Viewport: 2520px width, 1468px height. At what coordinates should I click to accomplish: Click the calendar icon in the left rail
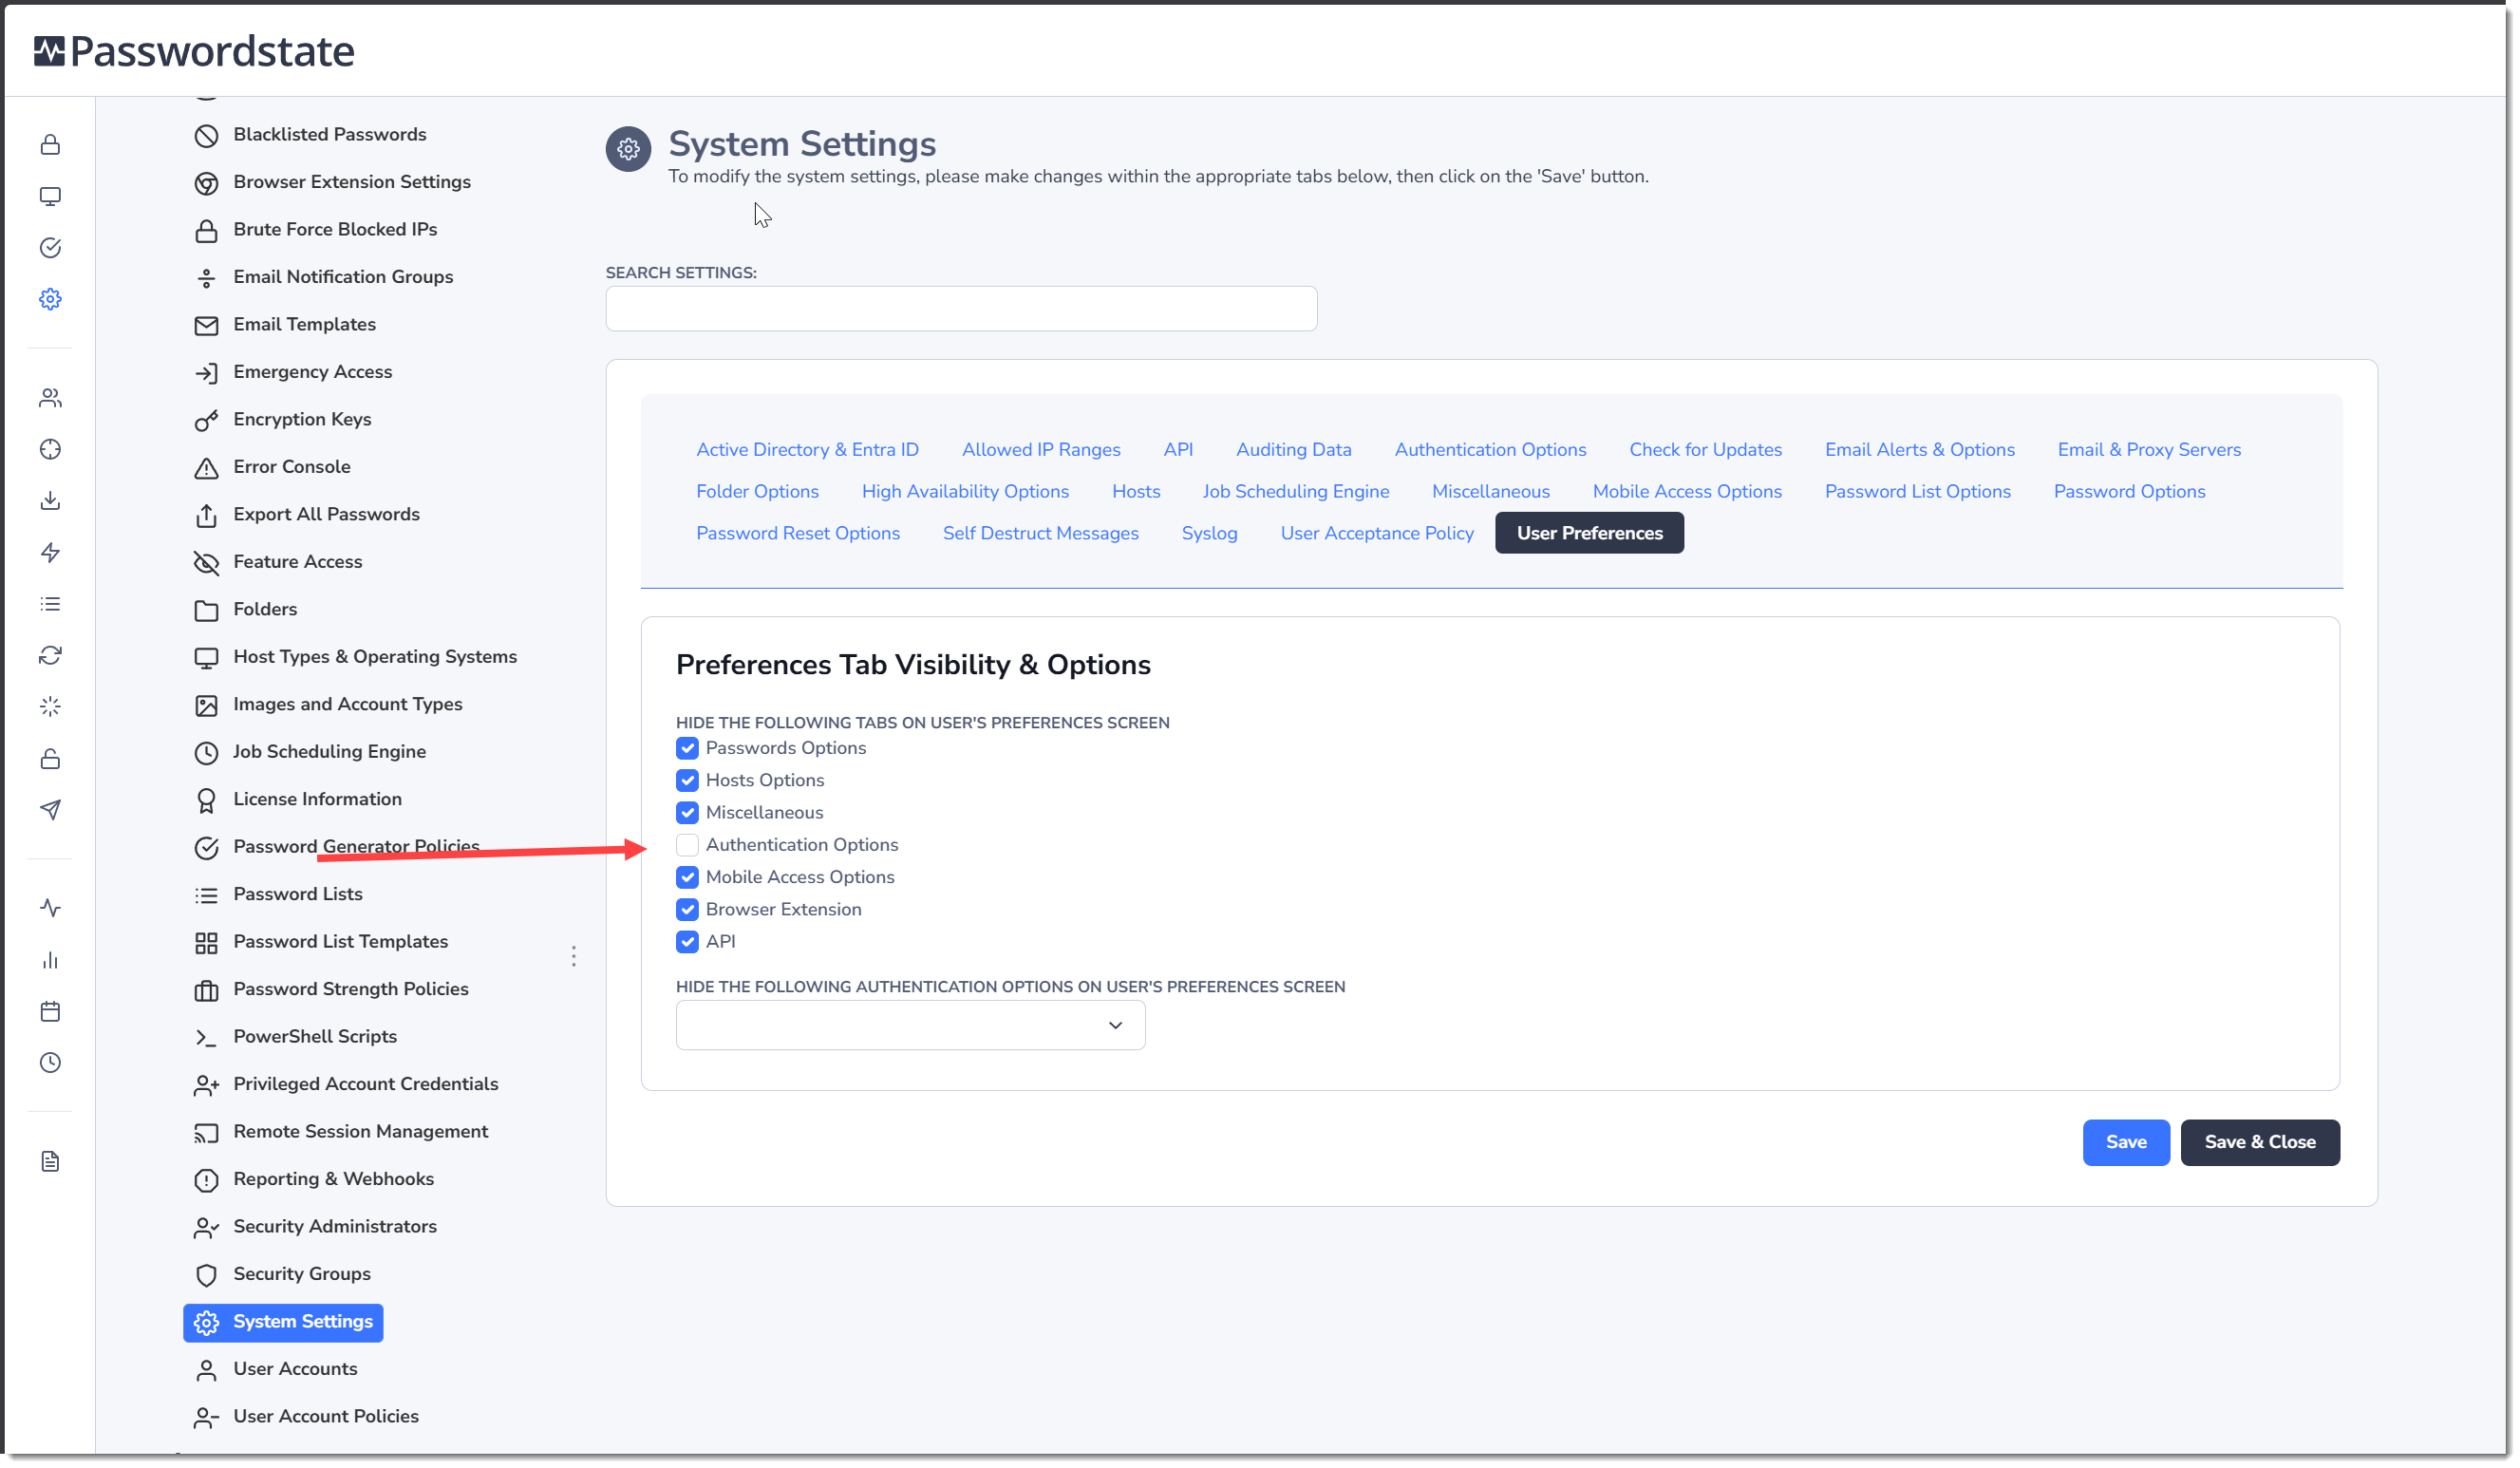click(50, 1012)
